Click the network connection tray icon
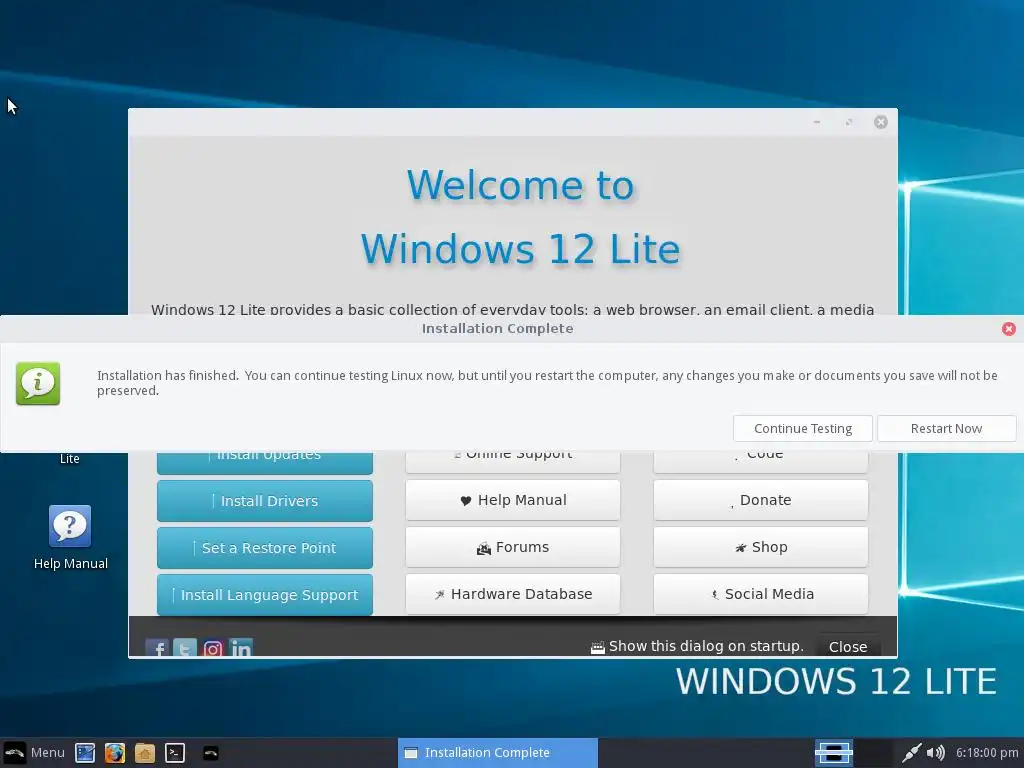Image resolution: width=1024 pixels, height=768 pixels. tap(912, 753)
